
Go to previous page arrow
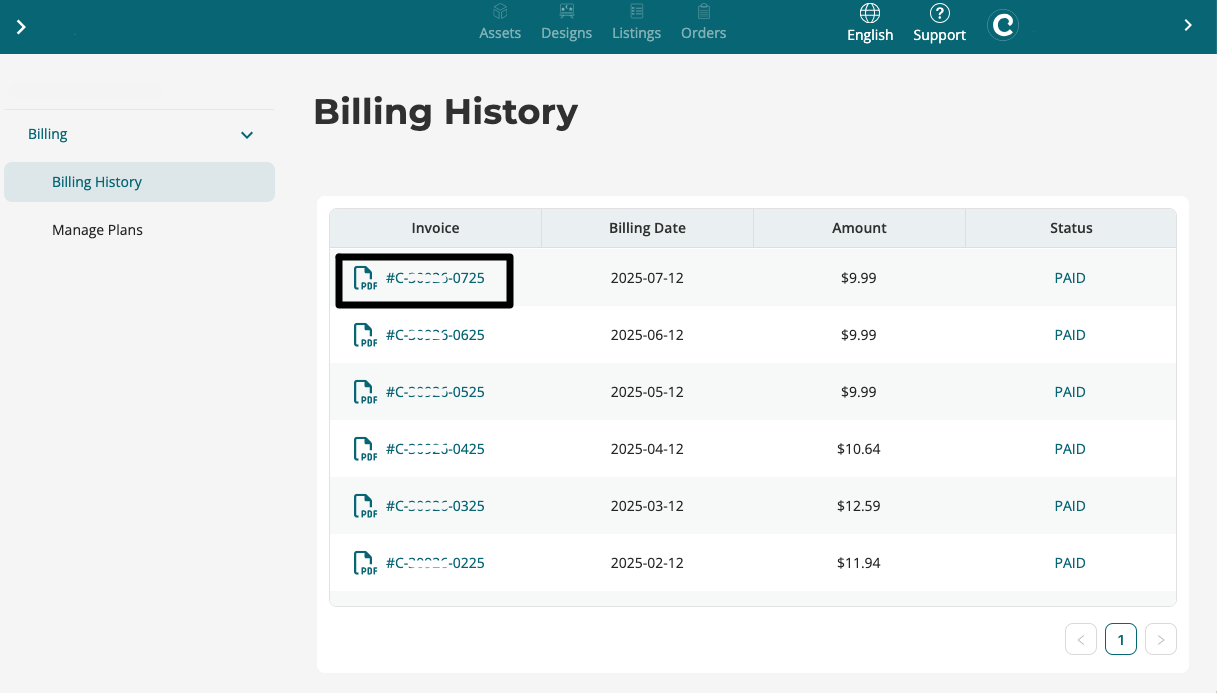(x=1081, y=639)
